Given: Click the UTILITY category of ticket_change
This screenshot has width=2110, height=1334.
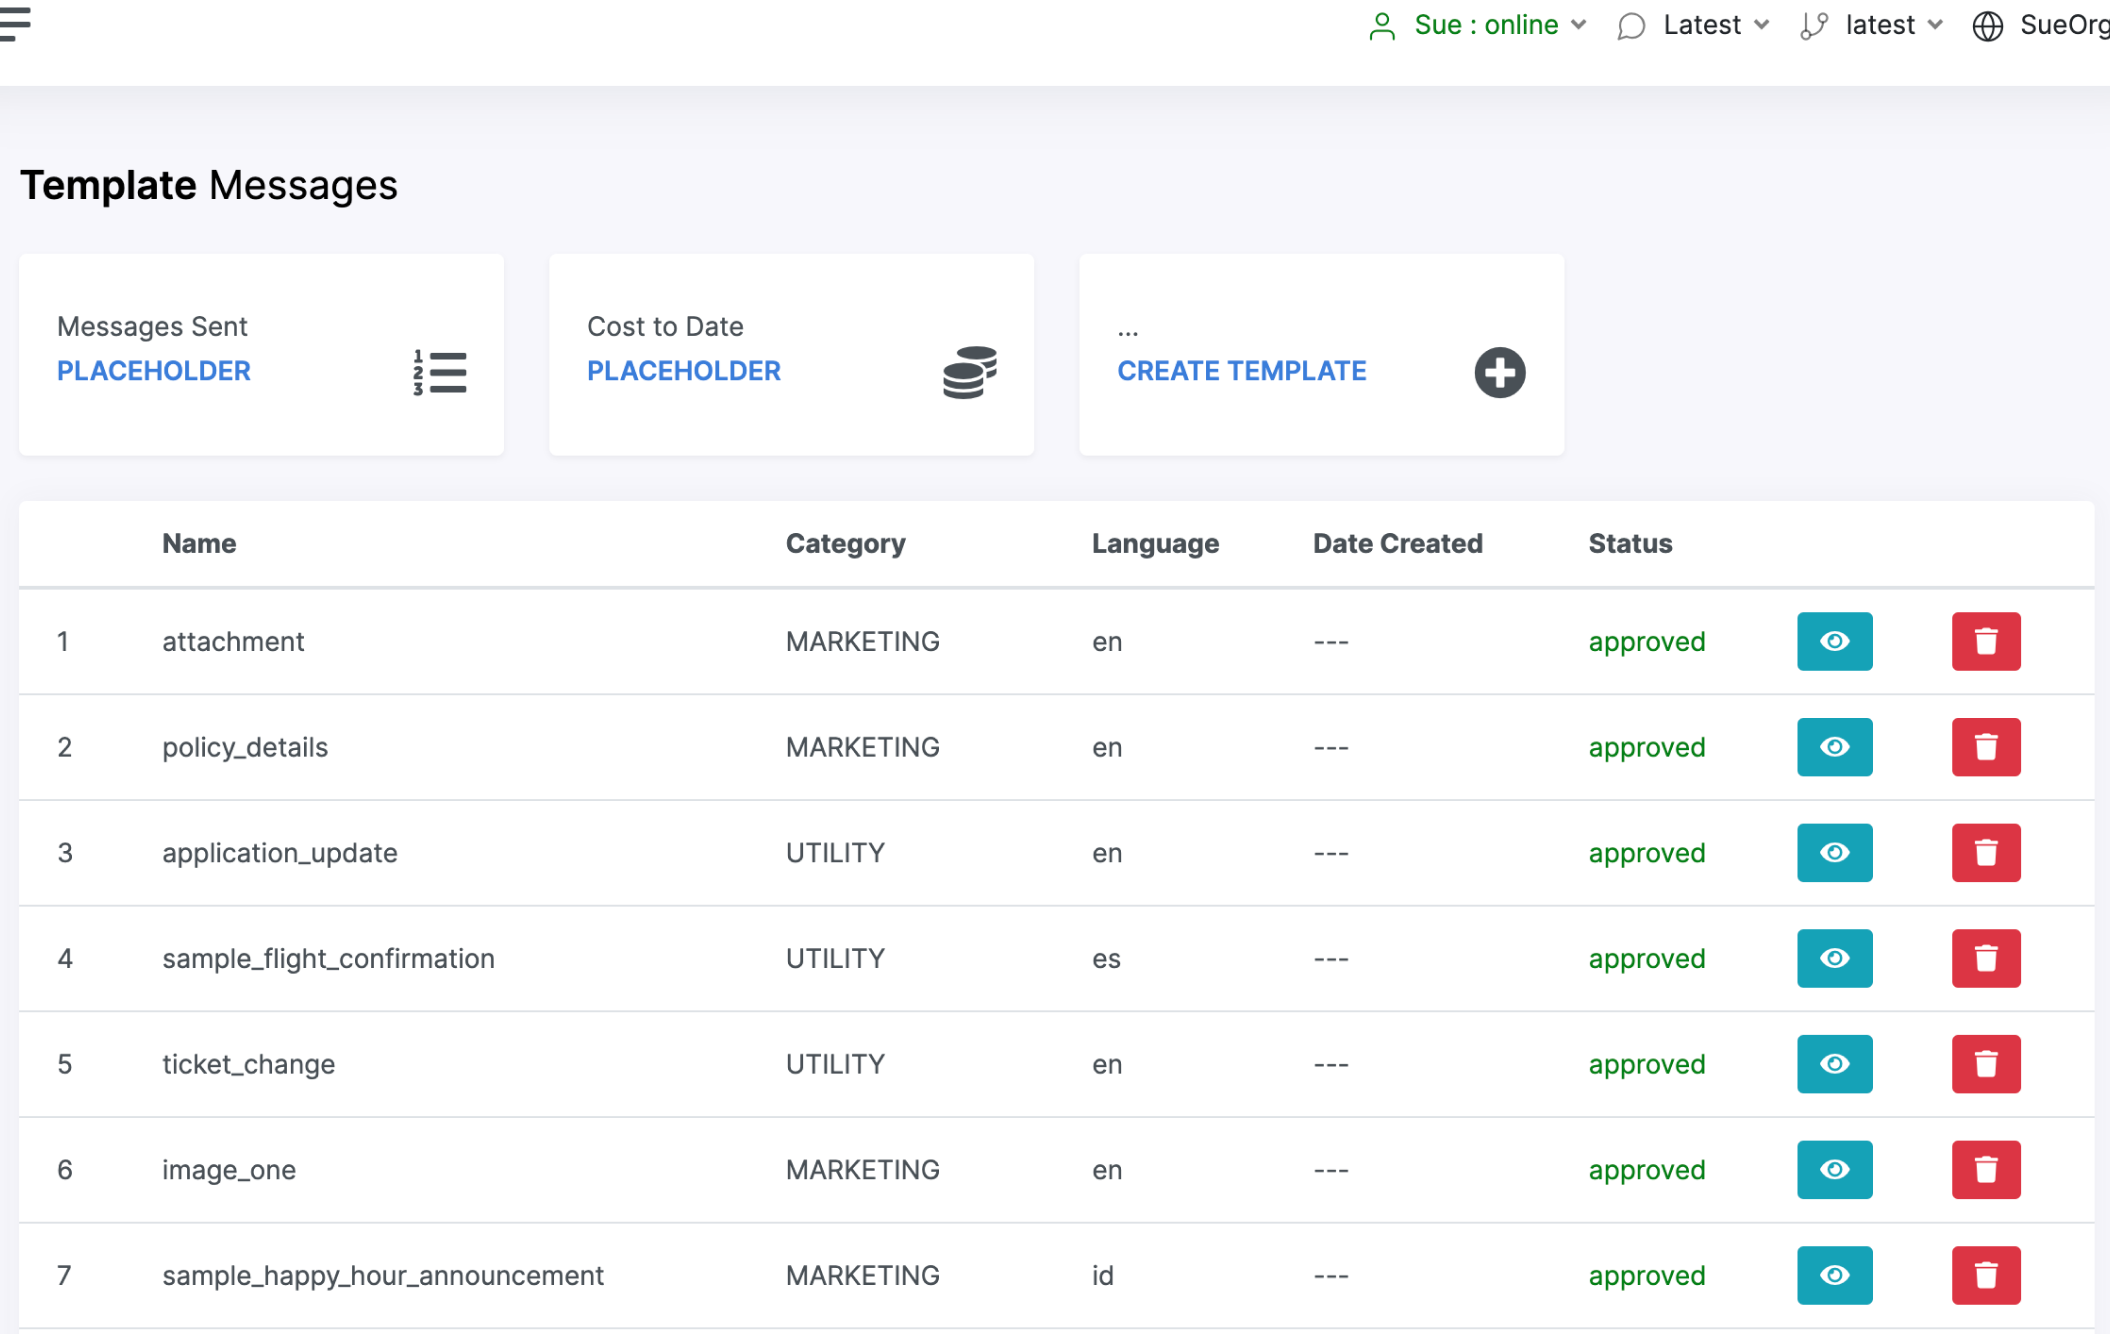Looking at the screenshot, I should [x=835, y=1064].
